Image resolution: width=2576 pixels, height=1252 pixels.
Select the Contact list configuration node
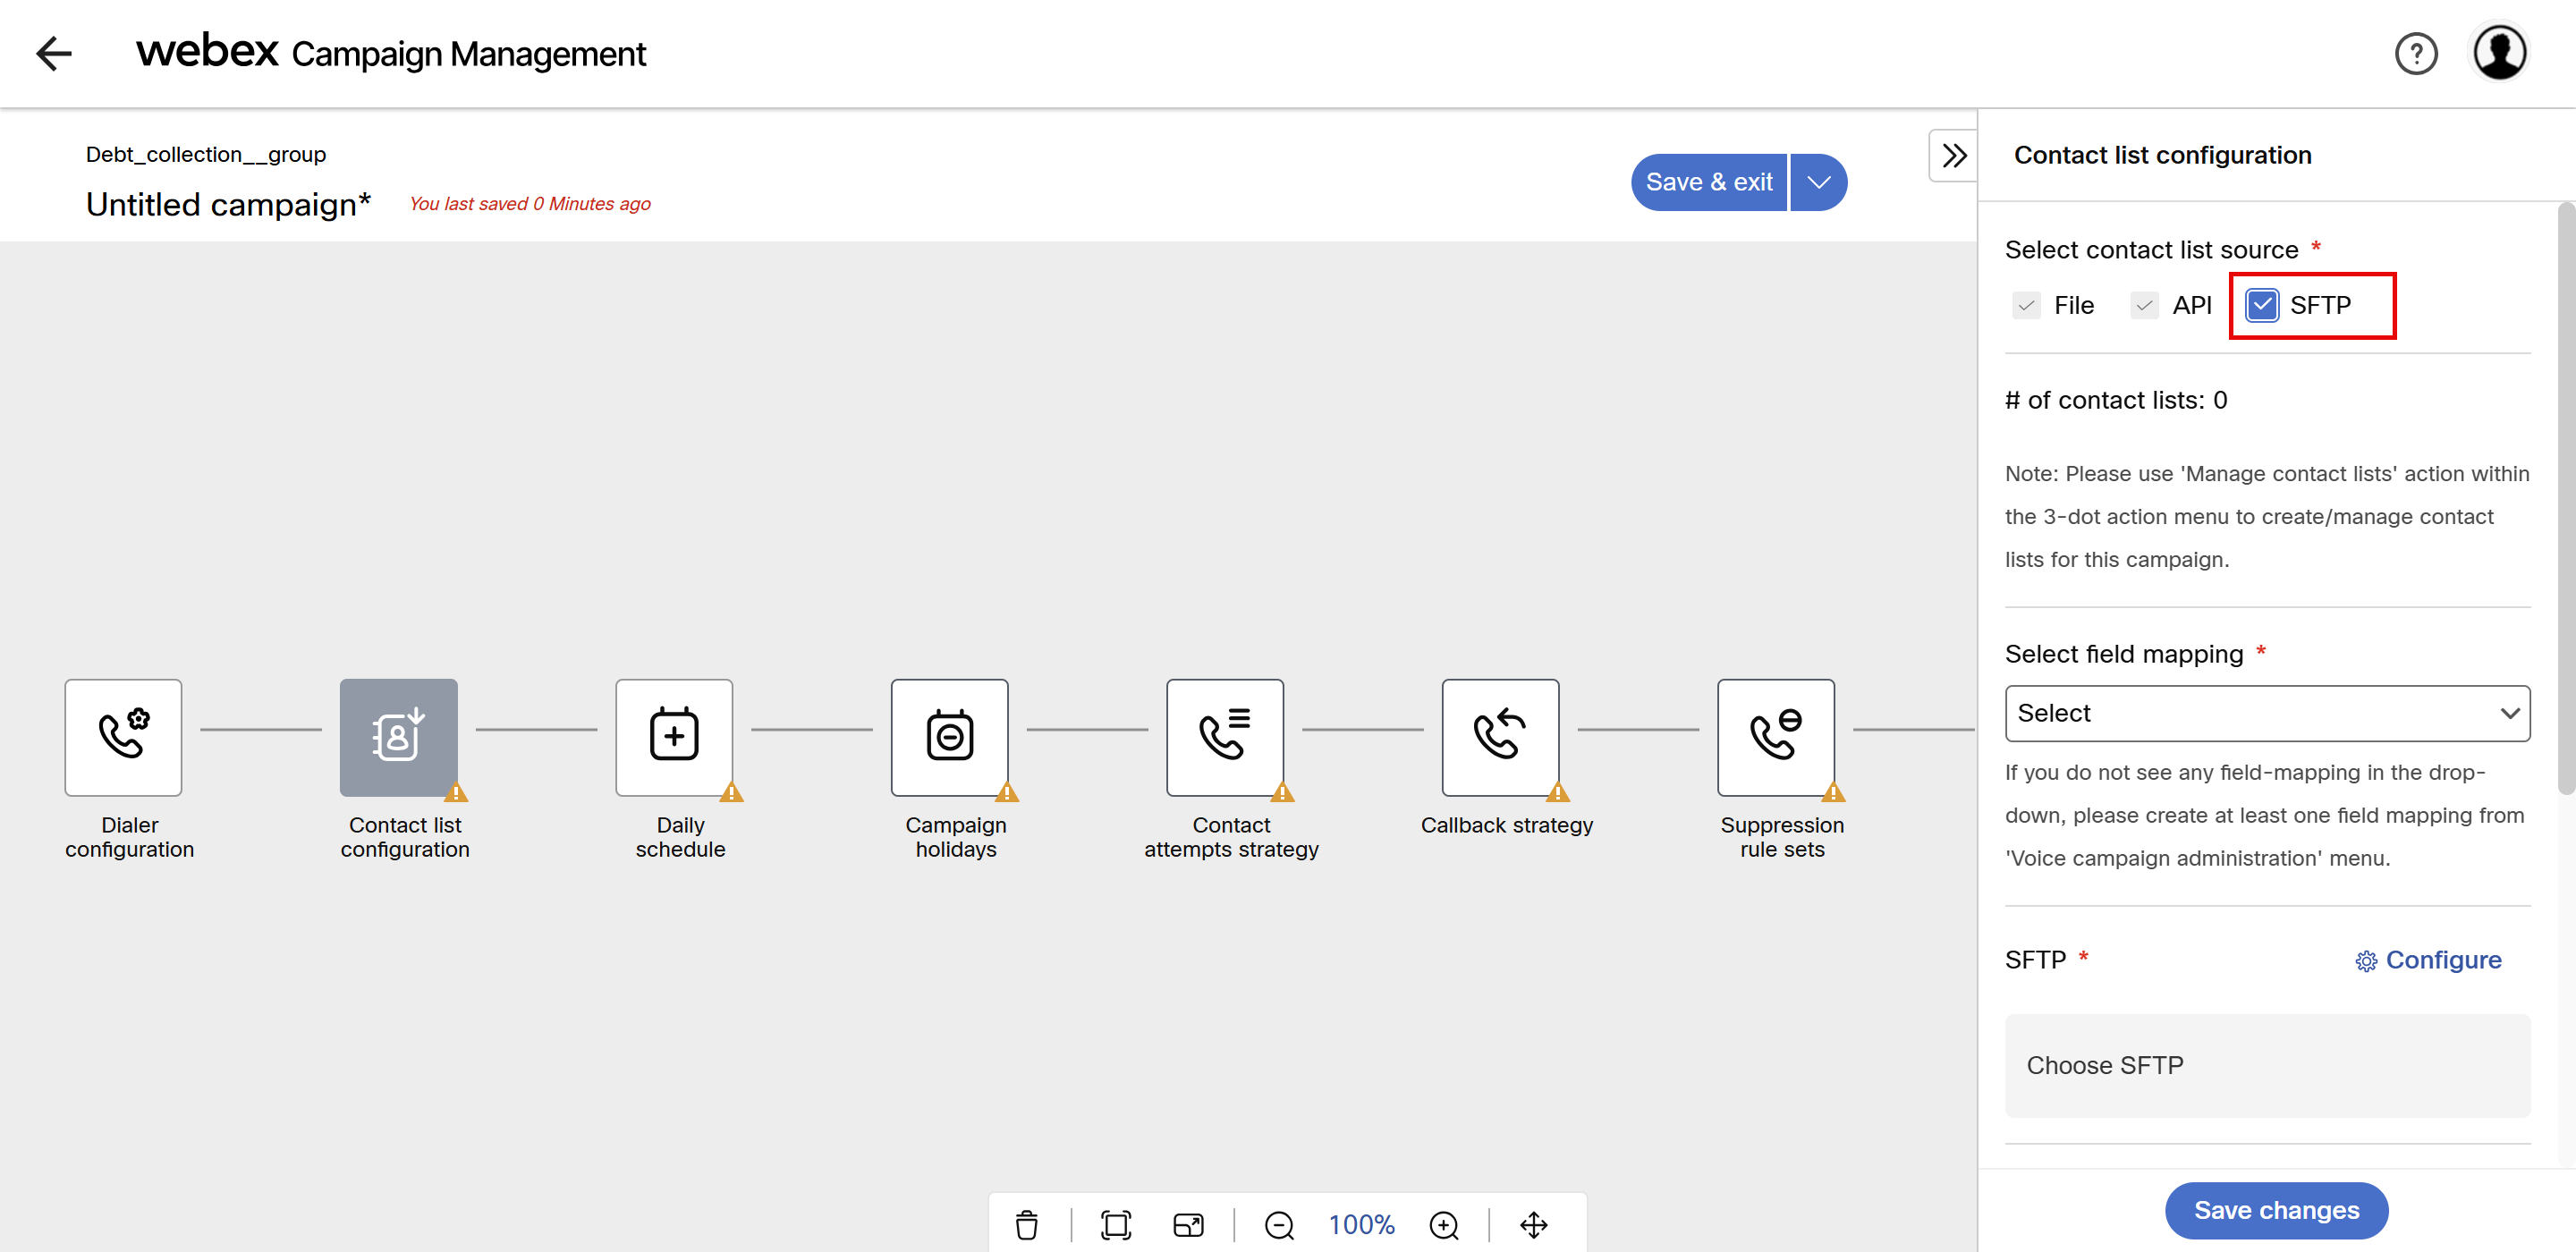398,737
